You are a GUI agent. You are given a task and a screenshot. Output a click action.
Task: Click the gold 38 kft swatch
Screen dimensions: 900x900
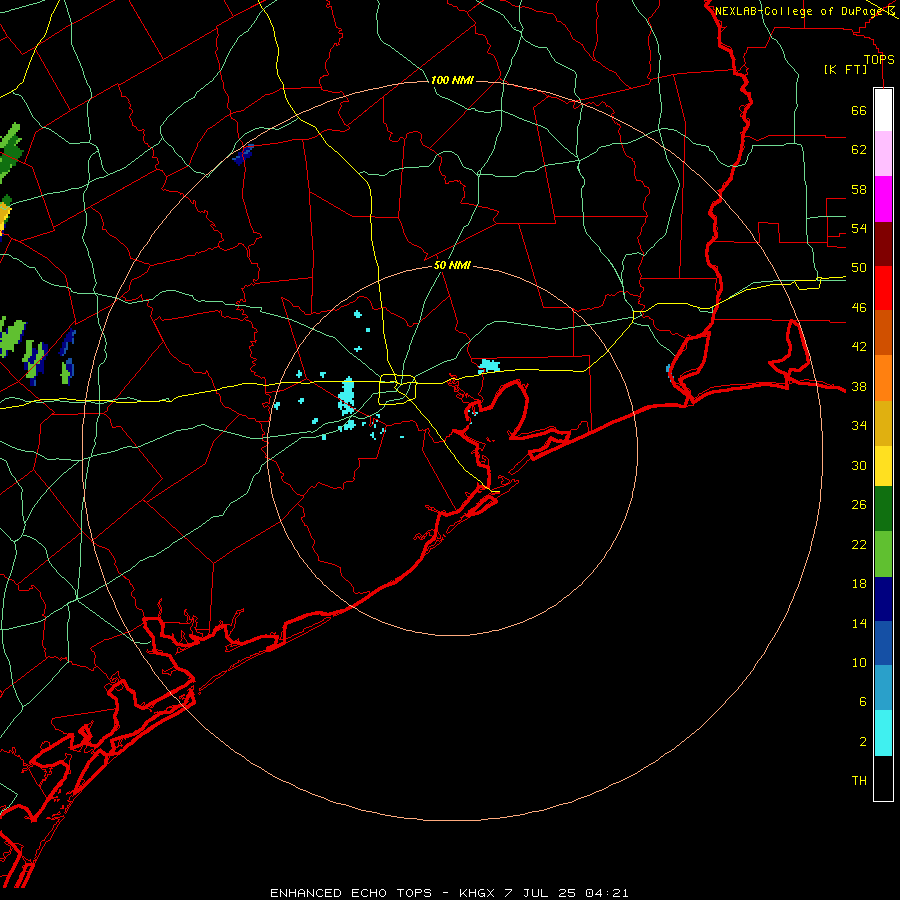click(x=883, y=423)
